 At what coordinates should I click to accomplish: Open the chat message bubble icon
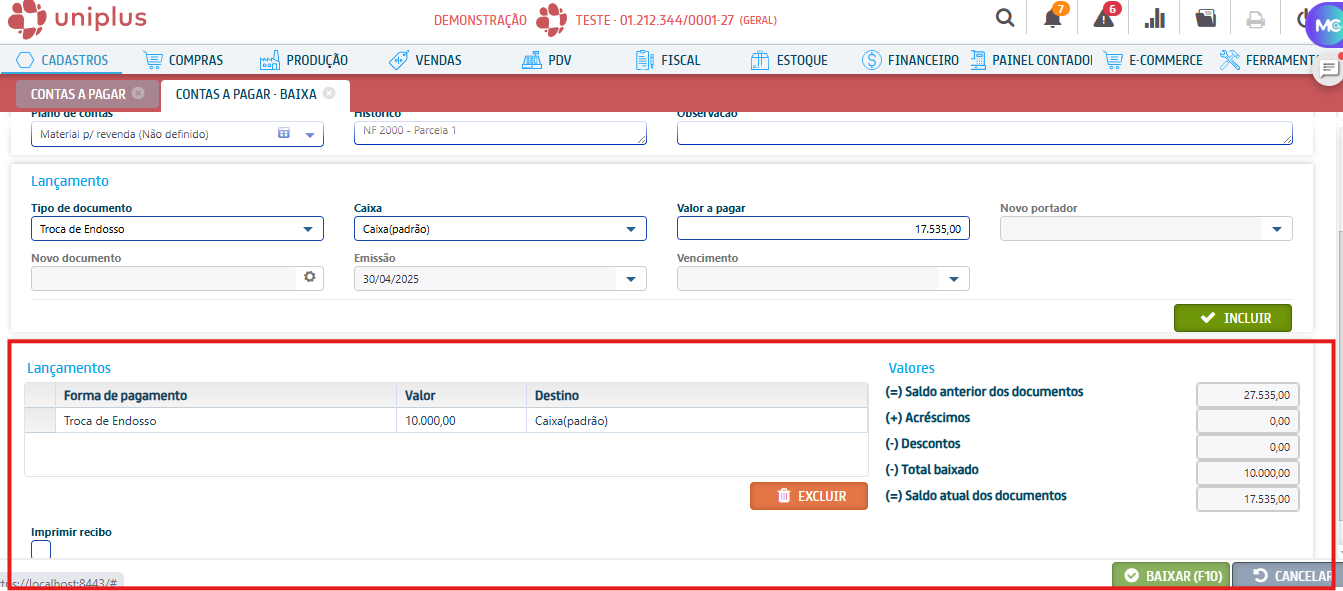[1328, 68]
